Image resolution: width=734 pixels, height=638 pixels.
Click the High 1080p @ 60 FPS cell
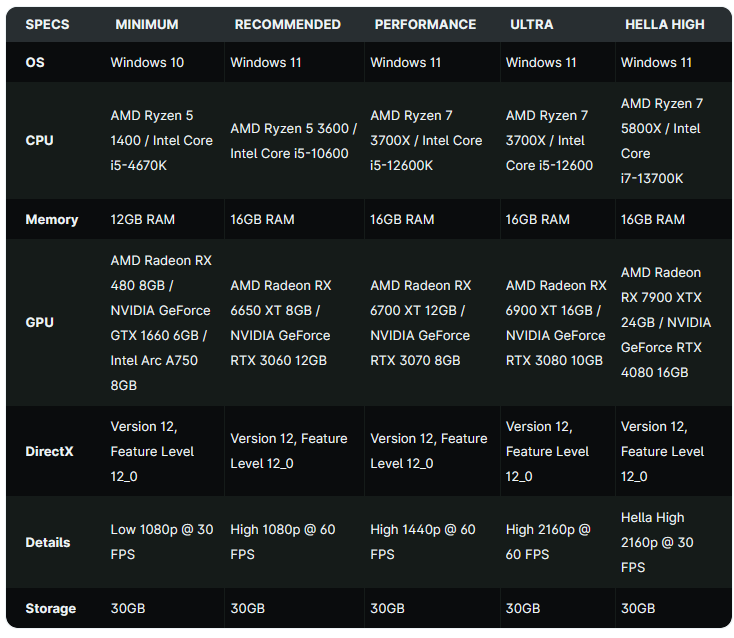tap(282, 542)
